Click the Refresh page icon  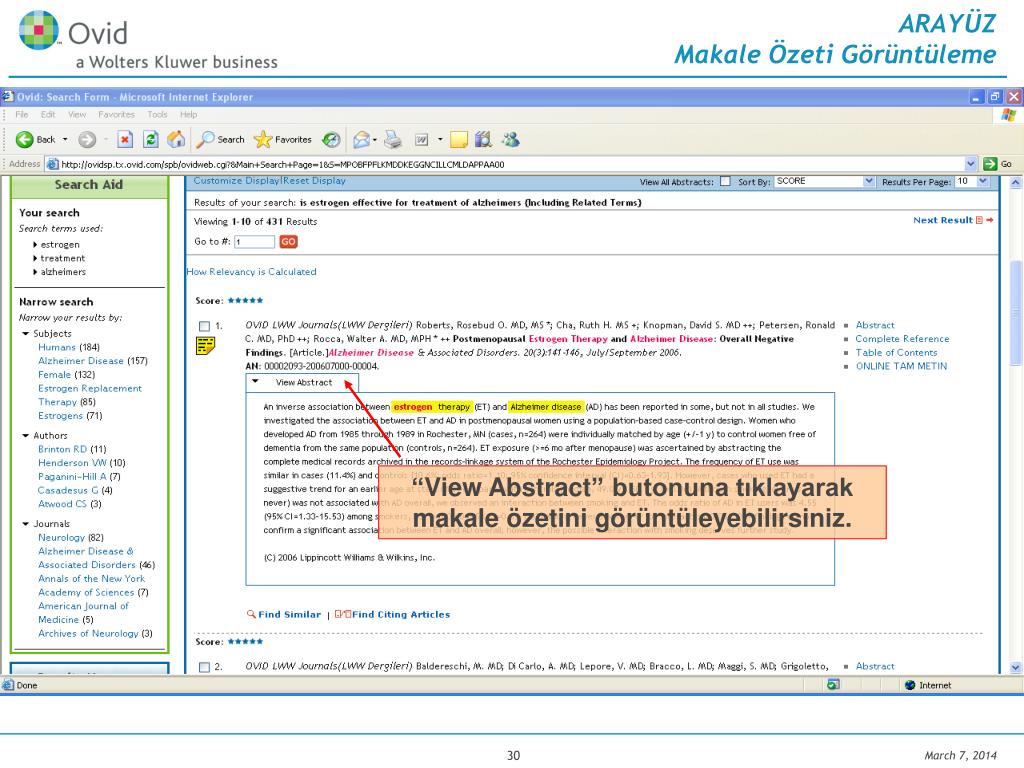150,139
